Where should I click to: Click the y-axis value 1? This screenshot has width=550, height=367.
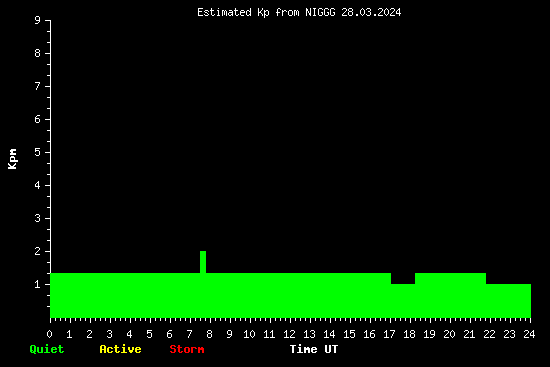pos(38,284)
